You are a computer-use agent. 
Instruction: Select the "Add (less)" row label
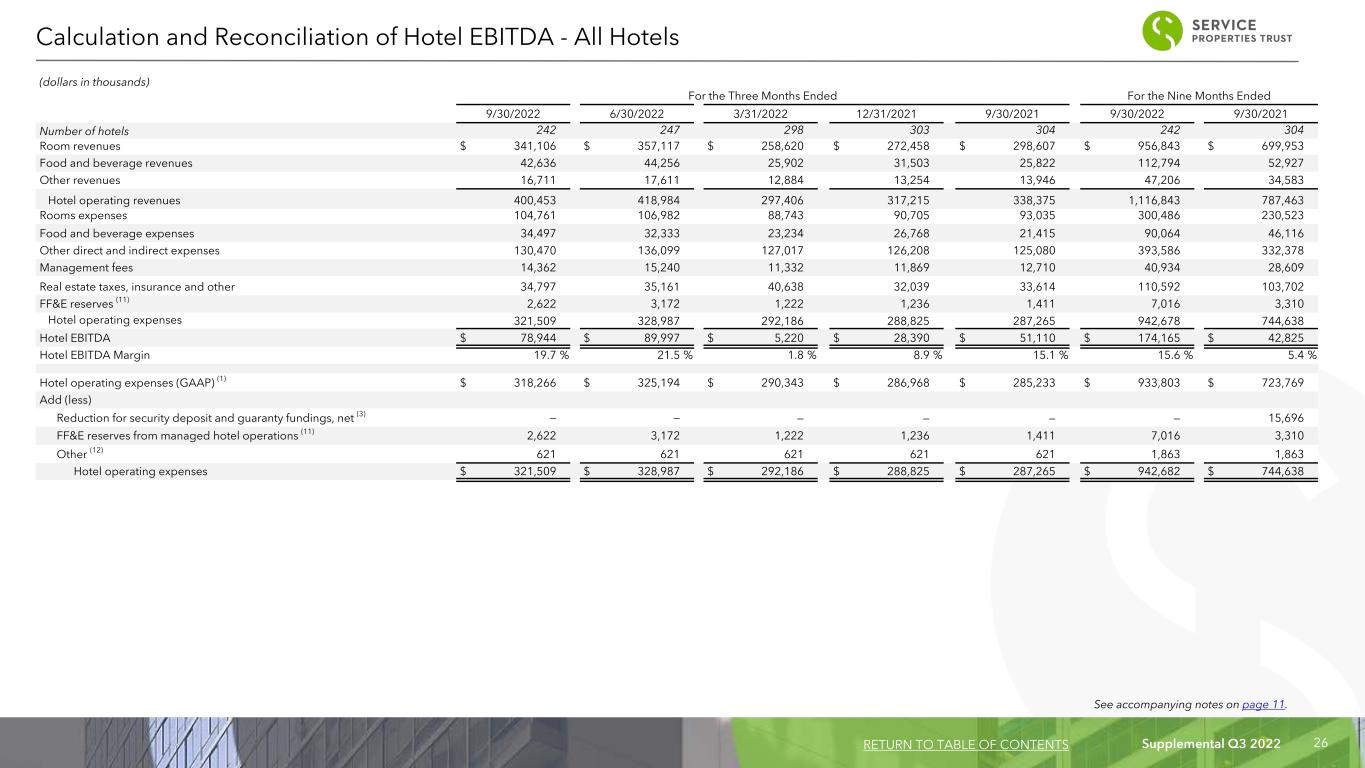pos(67,398)
